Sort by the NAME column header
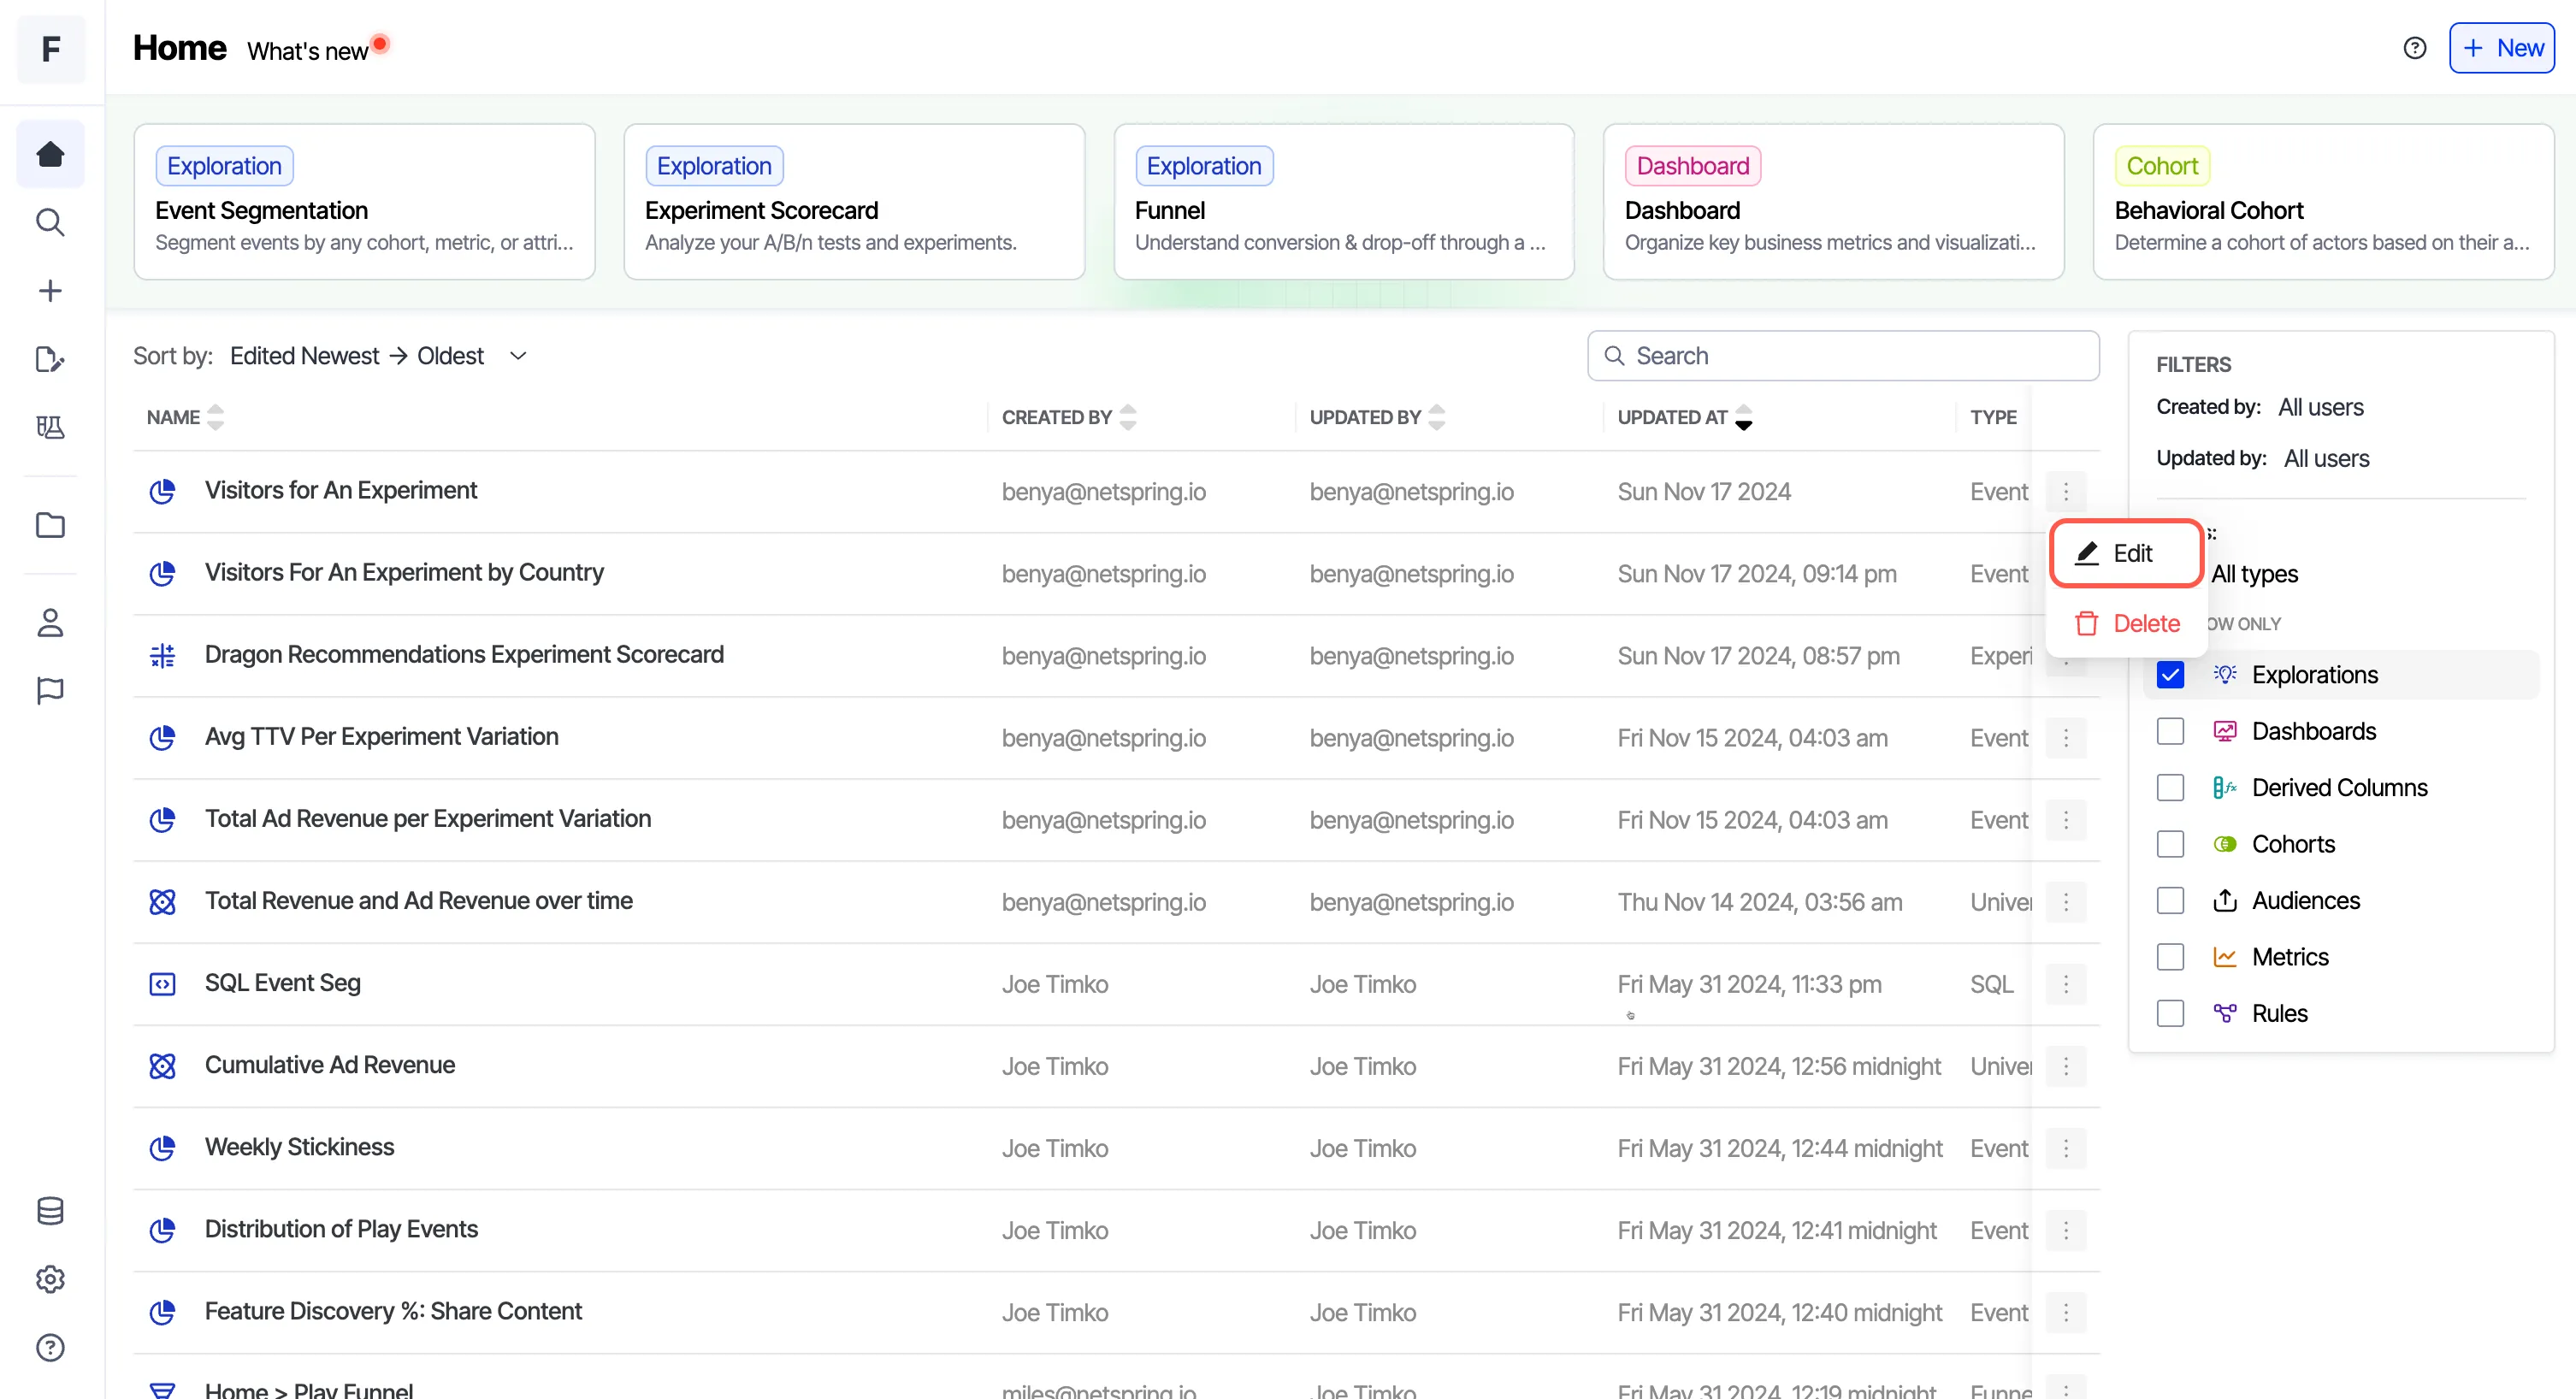Screen dimensions: 2576x1399 coord(185,417)
